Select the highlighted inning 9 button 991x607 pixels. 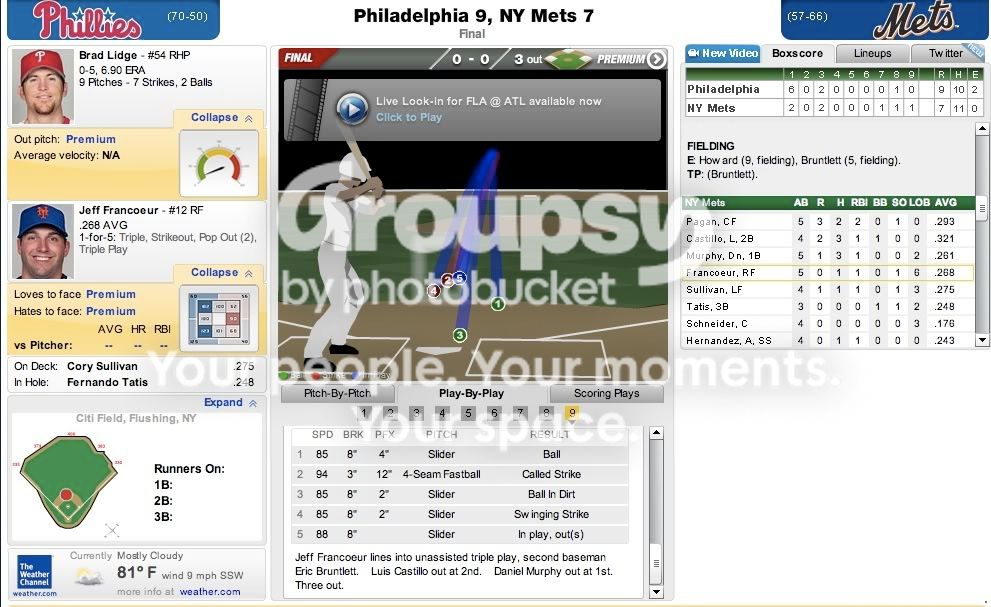(x=572, y=414)
